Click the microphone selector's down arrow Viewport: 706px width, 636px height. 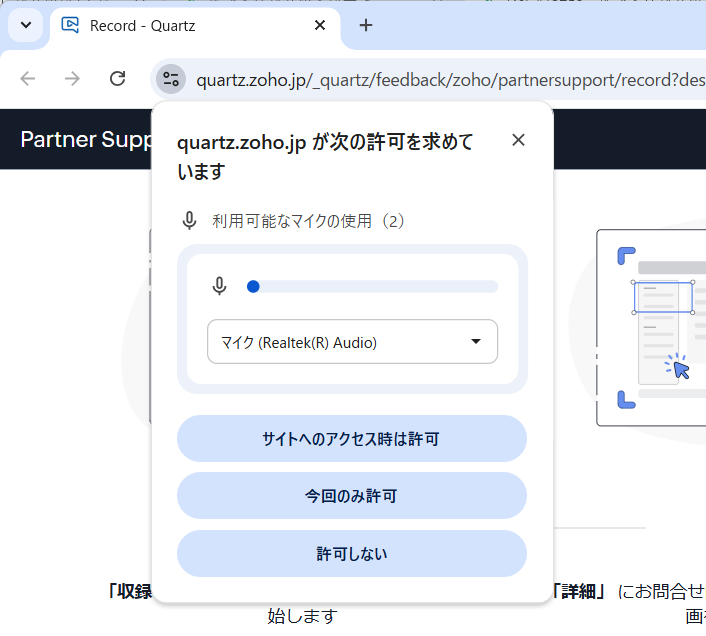(476, 342)
